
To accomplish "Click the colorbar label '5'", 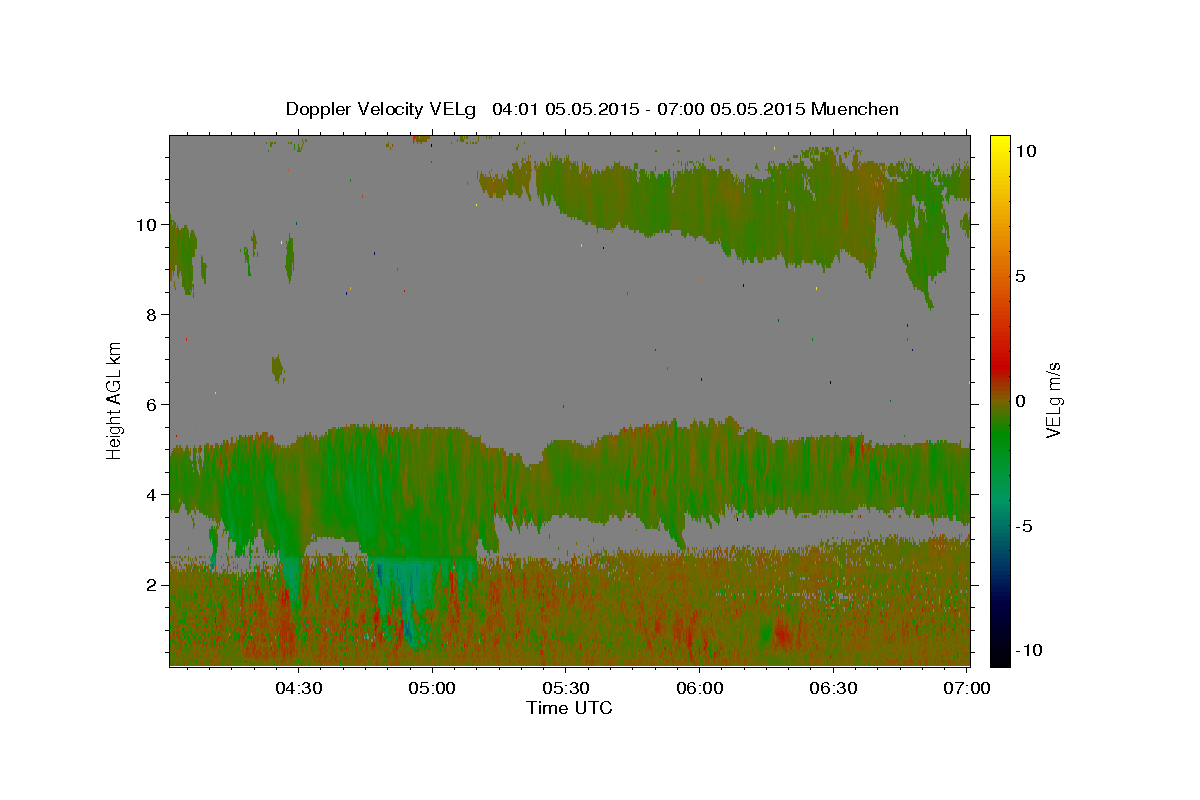I will [x=1021, y=276].
